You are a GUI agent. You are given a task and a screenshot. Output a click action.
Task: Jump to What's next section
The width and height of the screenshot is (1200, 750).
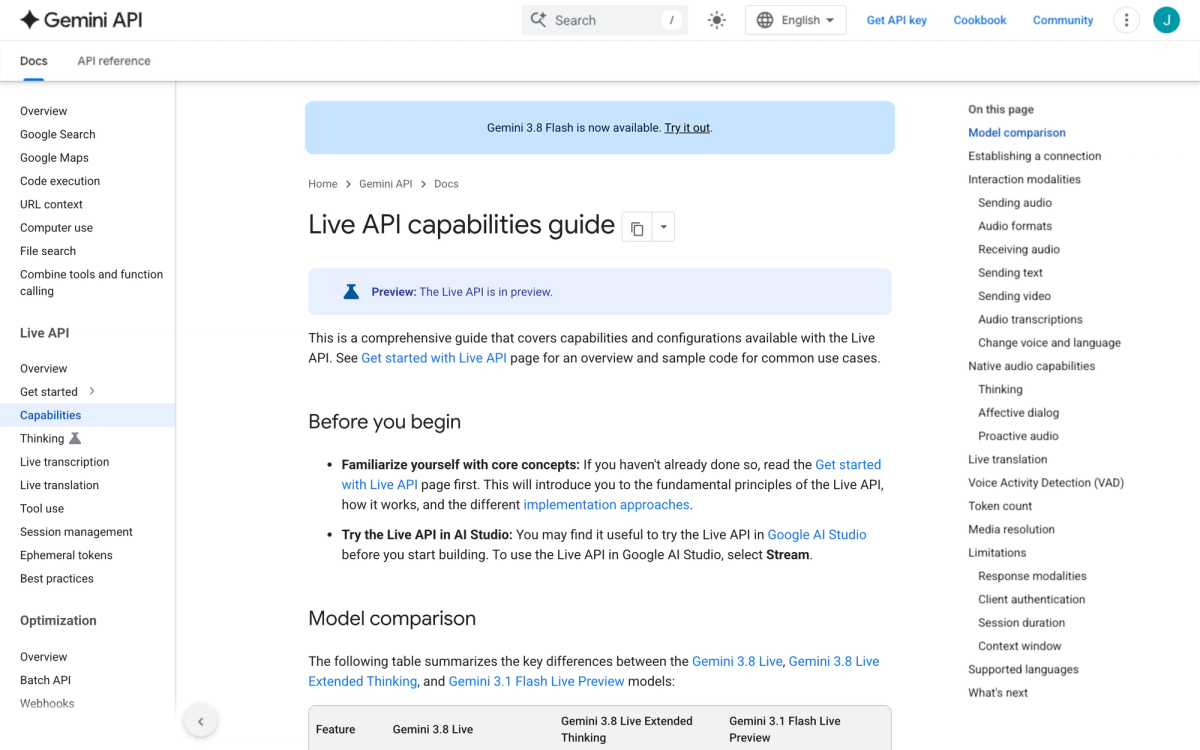998,693
